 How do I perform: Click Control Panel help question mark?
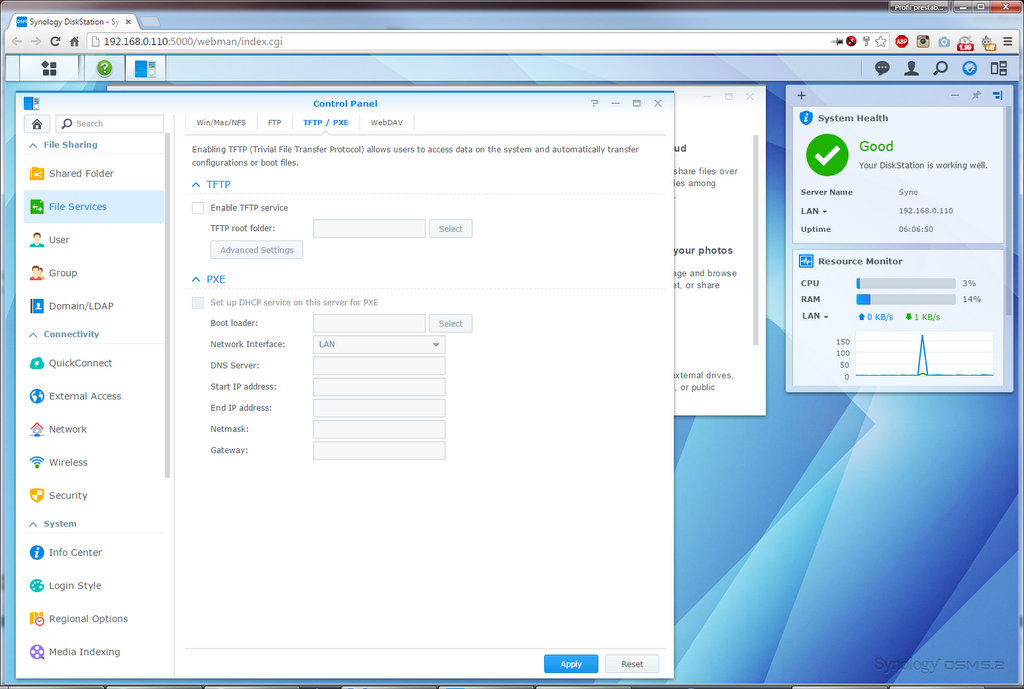[x=594, y=103]
